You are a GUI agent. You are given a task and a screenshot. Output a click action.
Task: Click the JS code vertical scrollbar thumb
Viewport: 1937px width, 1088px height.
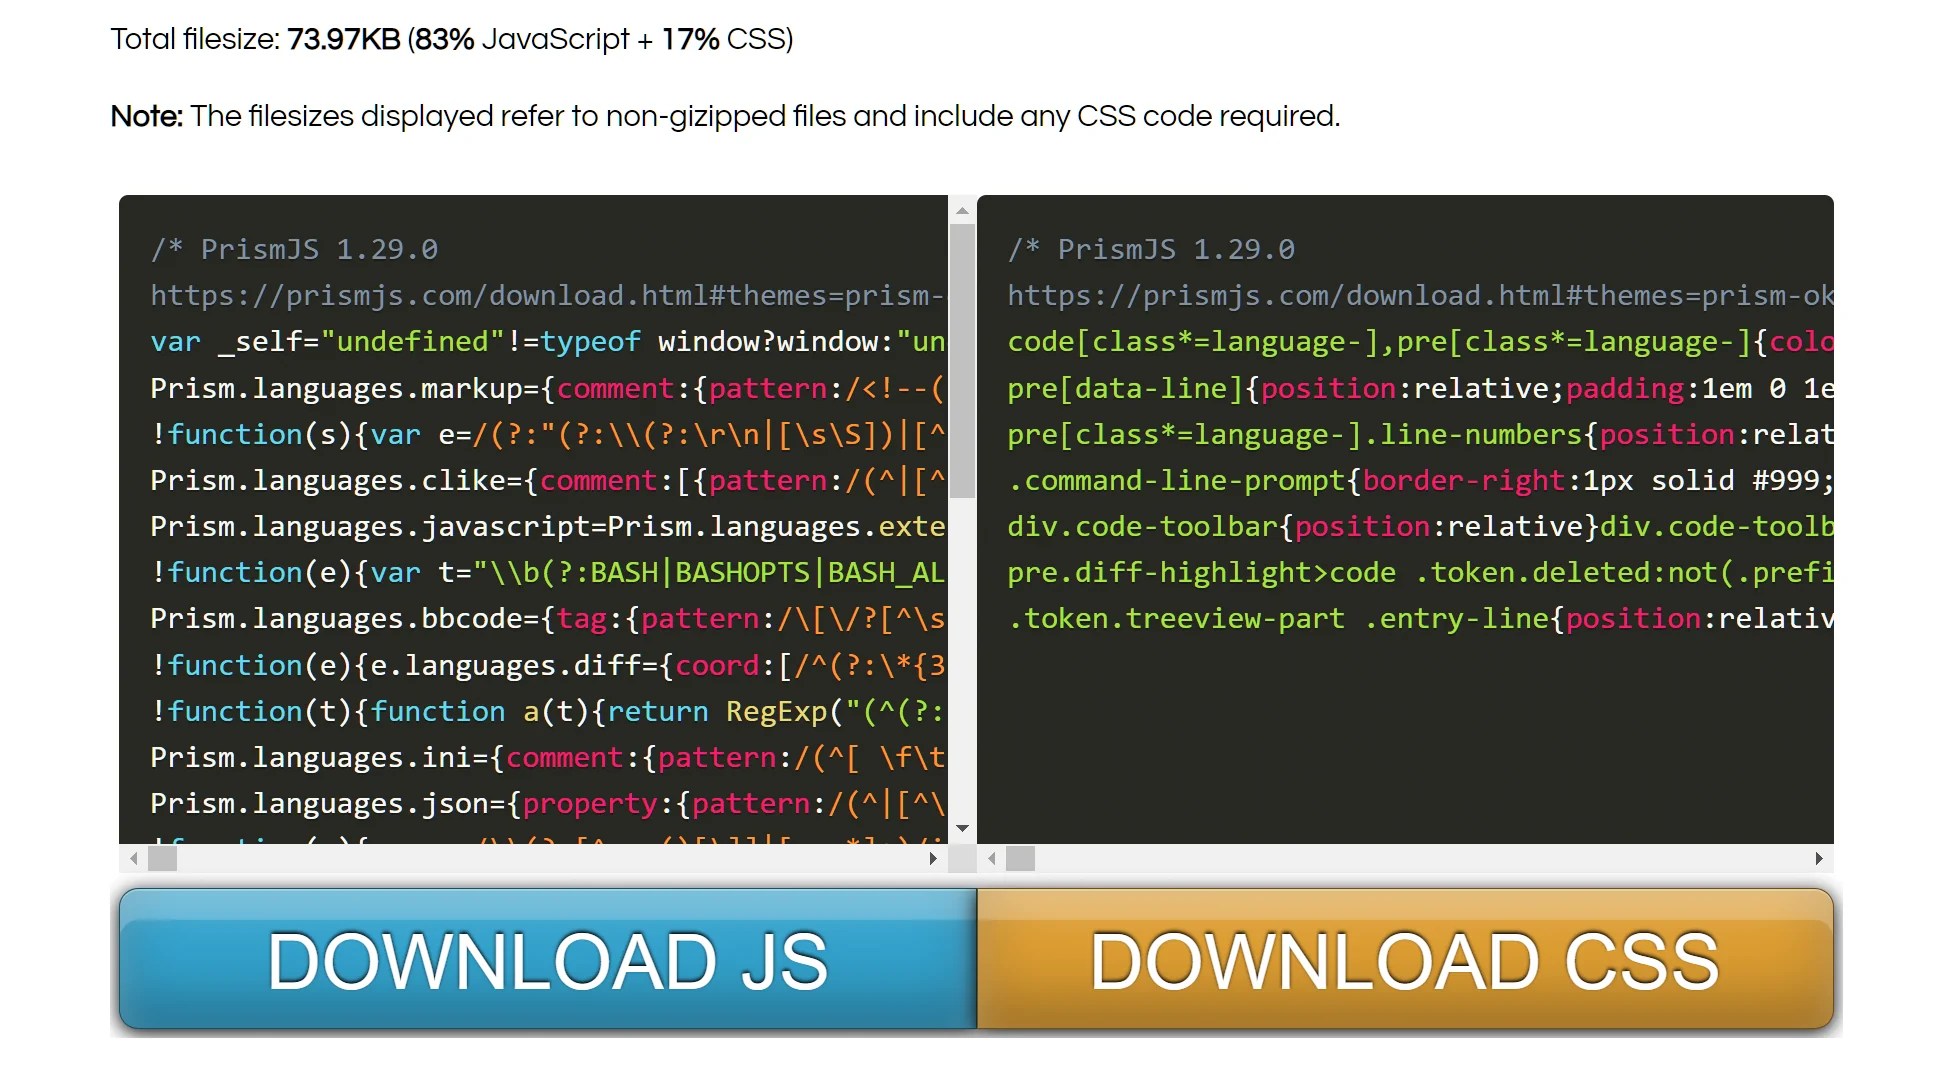tap(962, 360)
